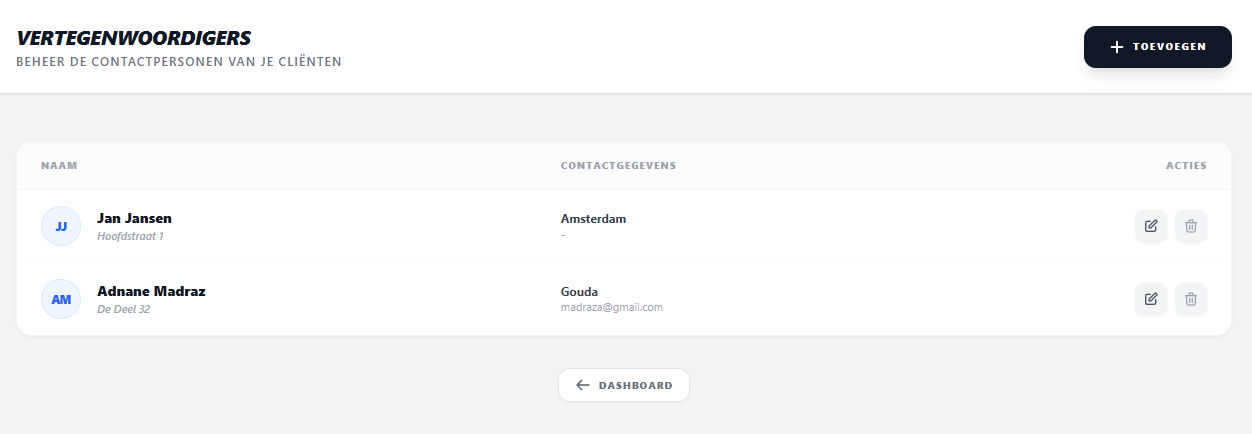The height and width of the screenshot is (434, 1252).
Task: Click trash icon in Adnane Madraz row
Action: 1190,299
